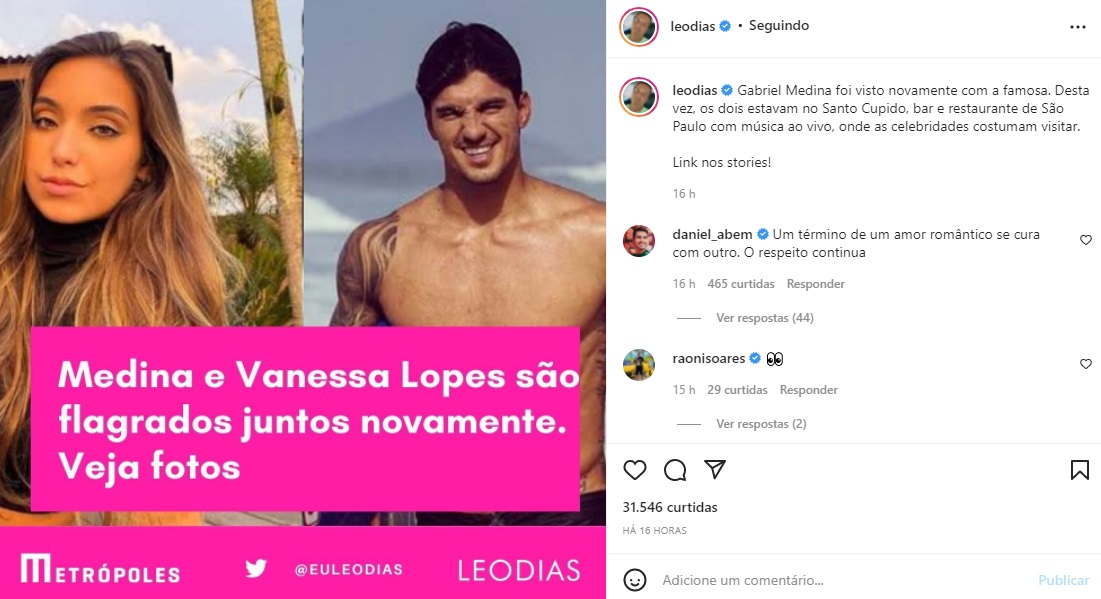Viewport: 1101px width, 599px height.
Task: View the 31.546 curtidas likes list
Action: [x=670, y=507]
